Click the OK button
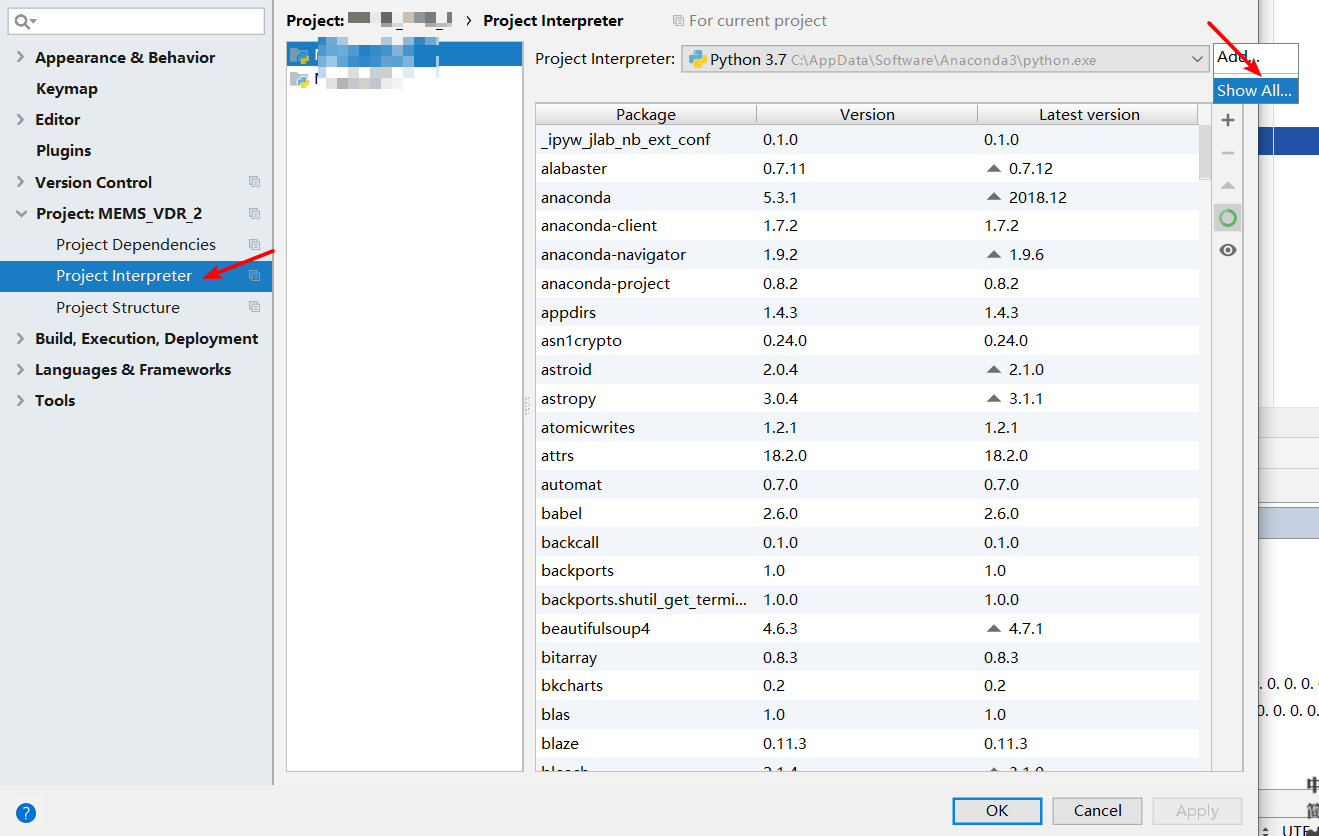Viewport: 1319px width, 836px height. click(x=997, y=810)
